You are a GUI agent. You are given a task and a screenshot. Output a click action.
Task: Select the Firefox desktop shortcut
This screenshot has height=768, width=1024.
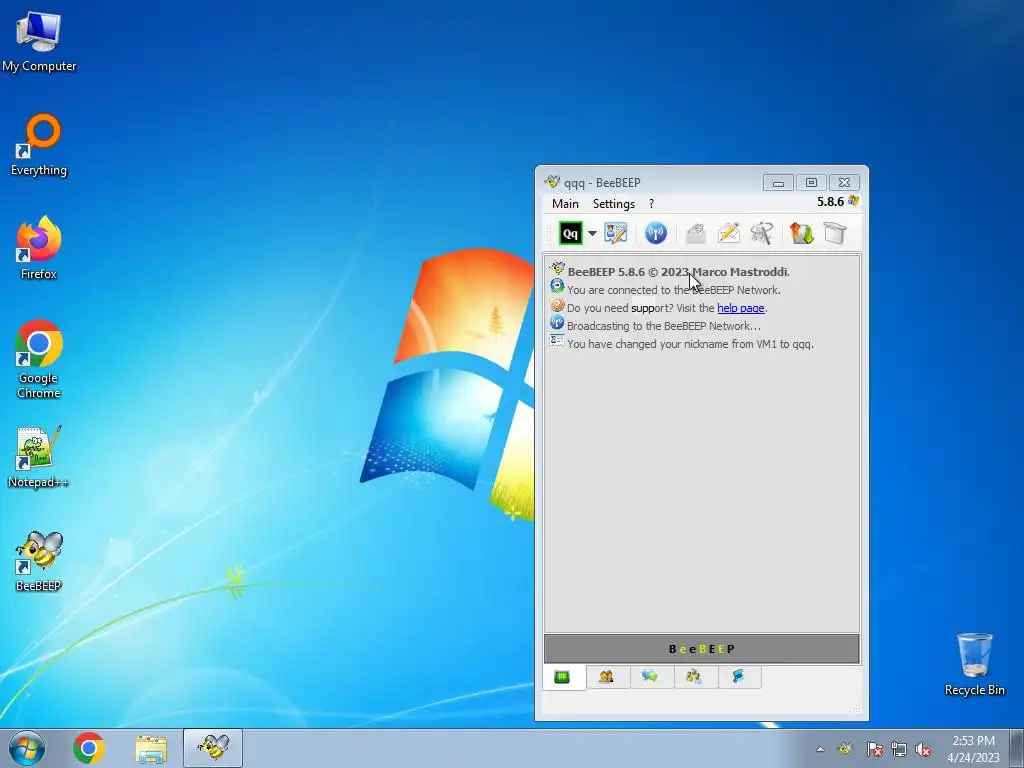coord(39,248)
